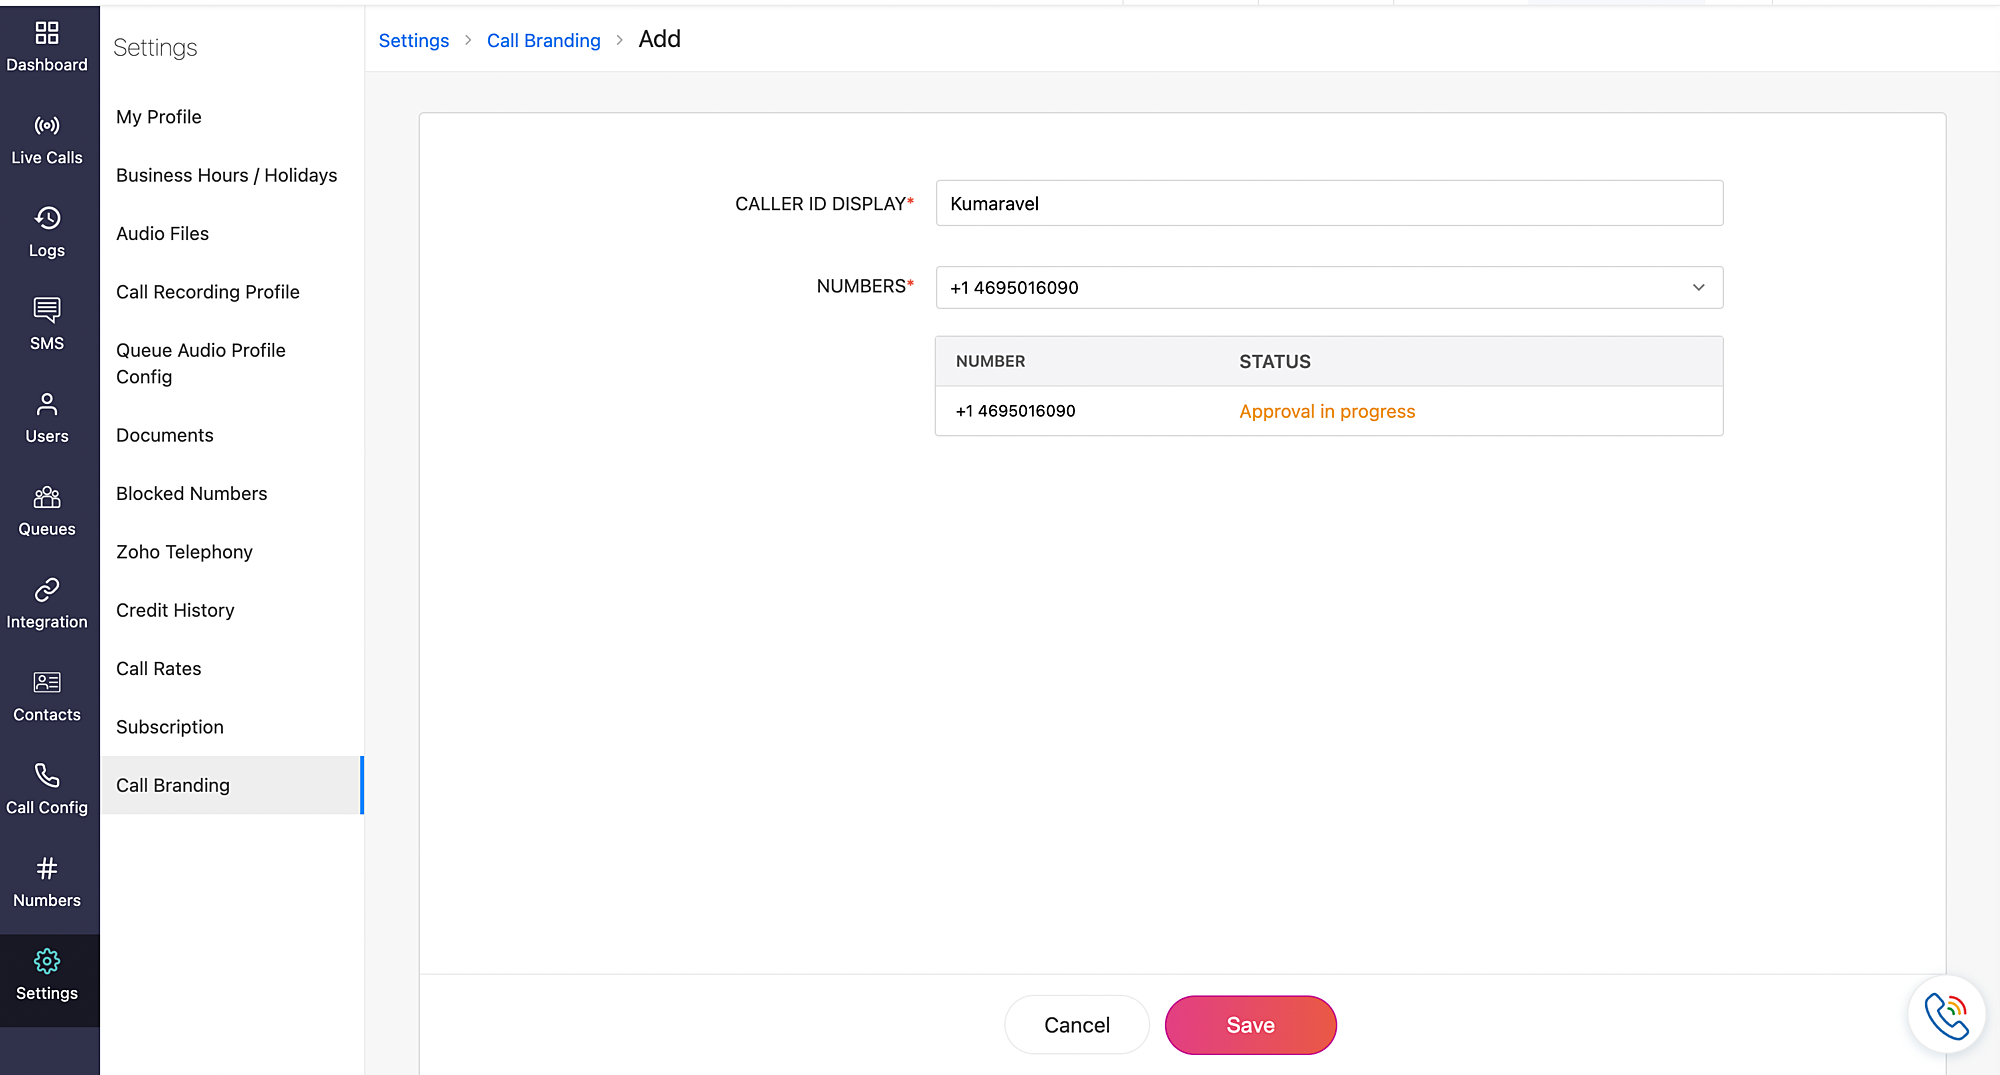The image size is (2000, 1075).
Task: Click the Save button
Action: tap(1250, 1025)
